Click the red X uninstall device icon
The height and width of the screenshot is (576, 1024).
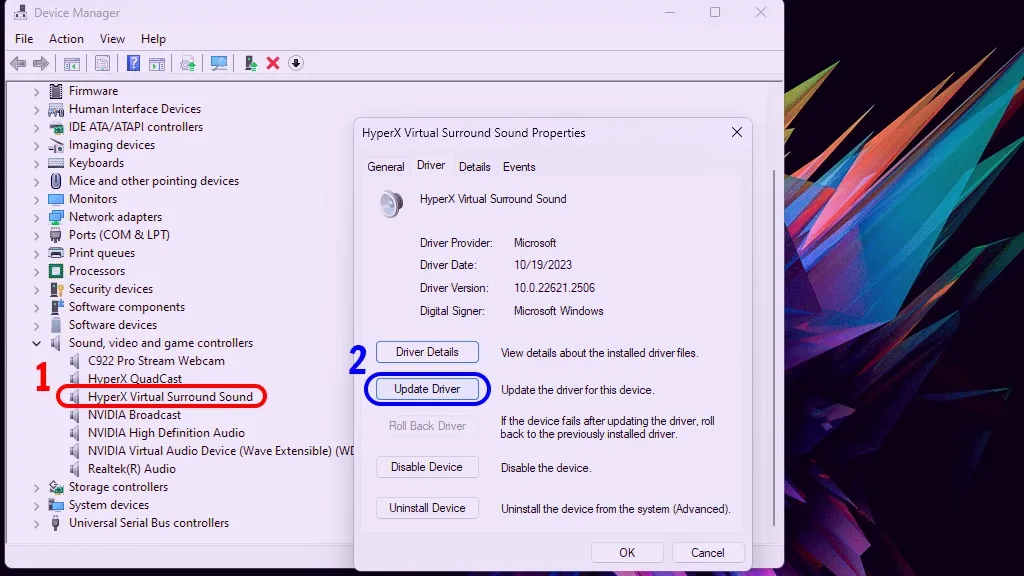tap(273, 63)
